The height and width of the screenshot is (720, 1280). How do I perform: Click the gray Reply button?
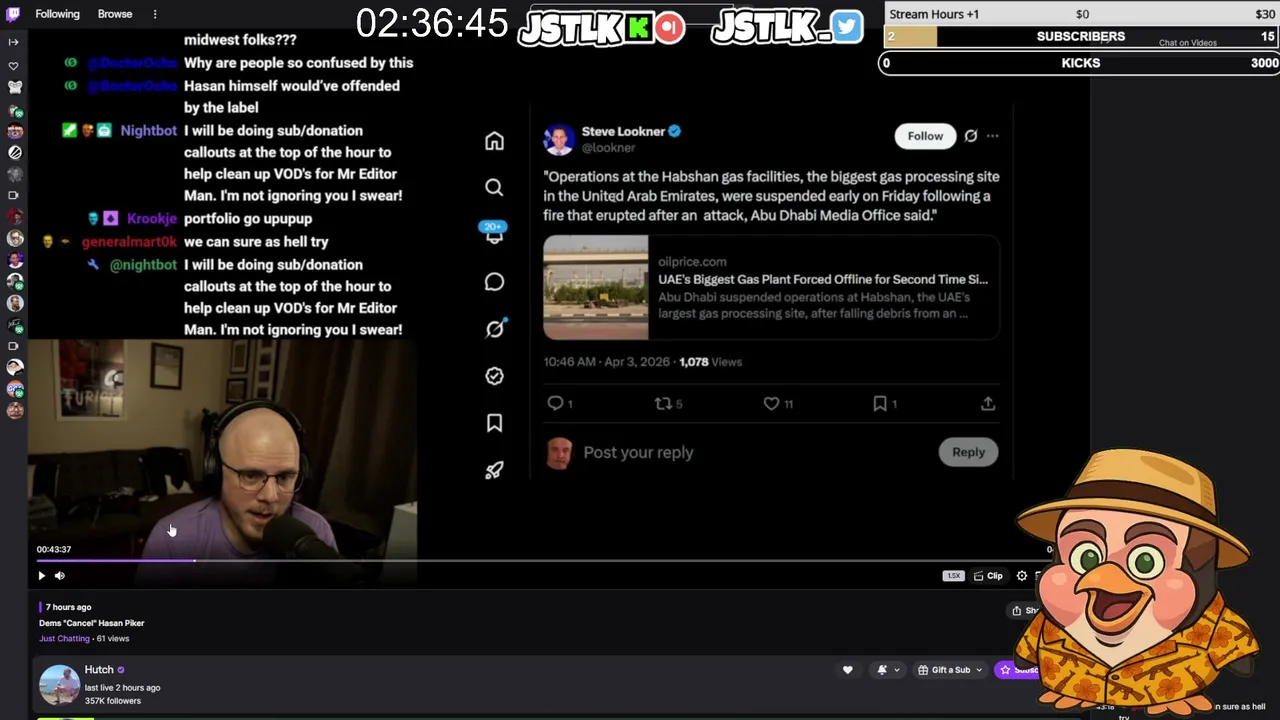click(968, 452)
